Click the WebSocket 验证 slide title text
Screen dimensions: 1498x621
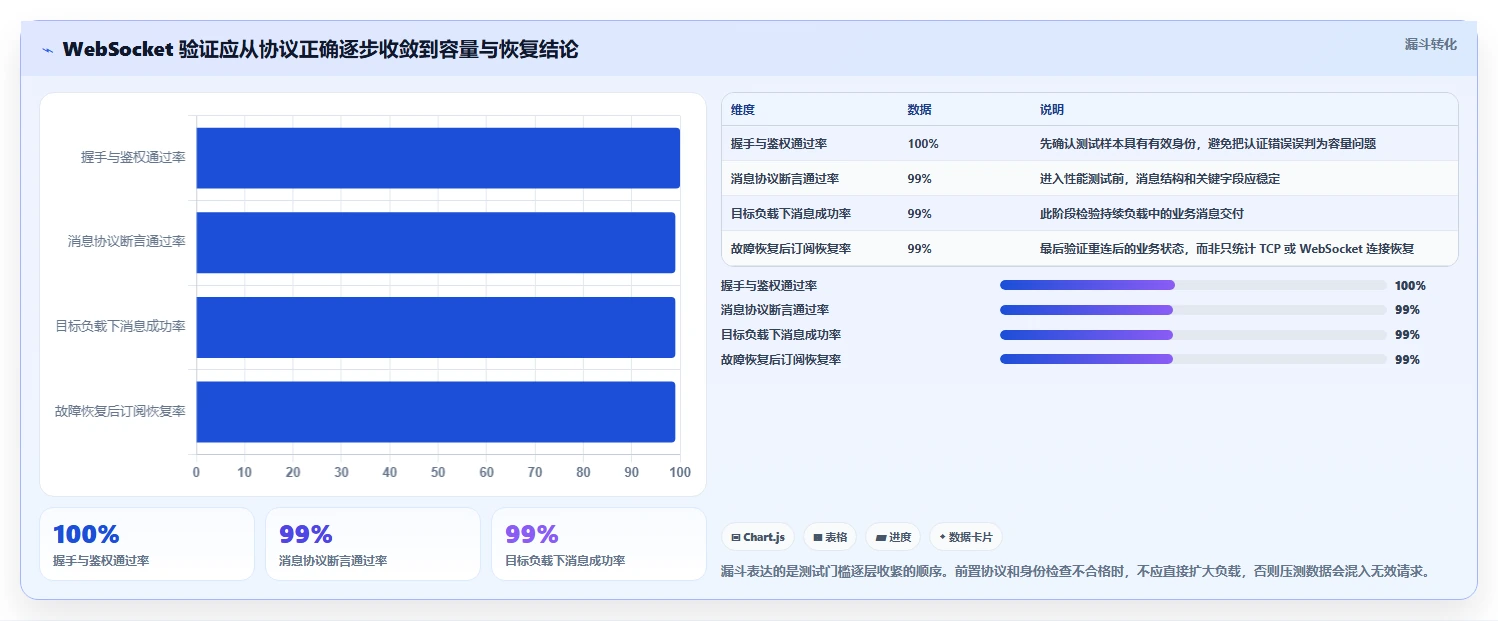pyautogui.click(x=320, y=49)
